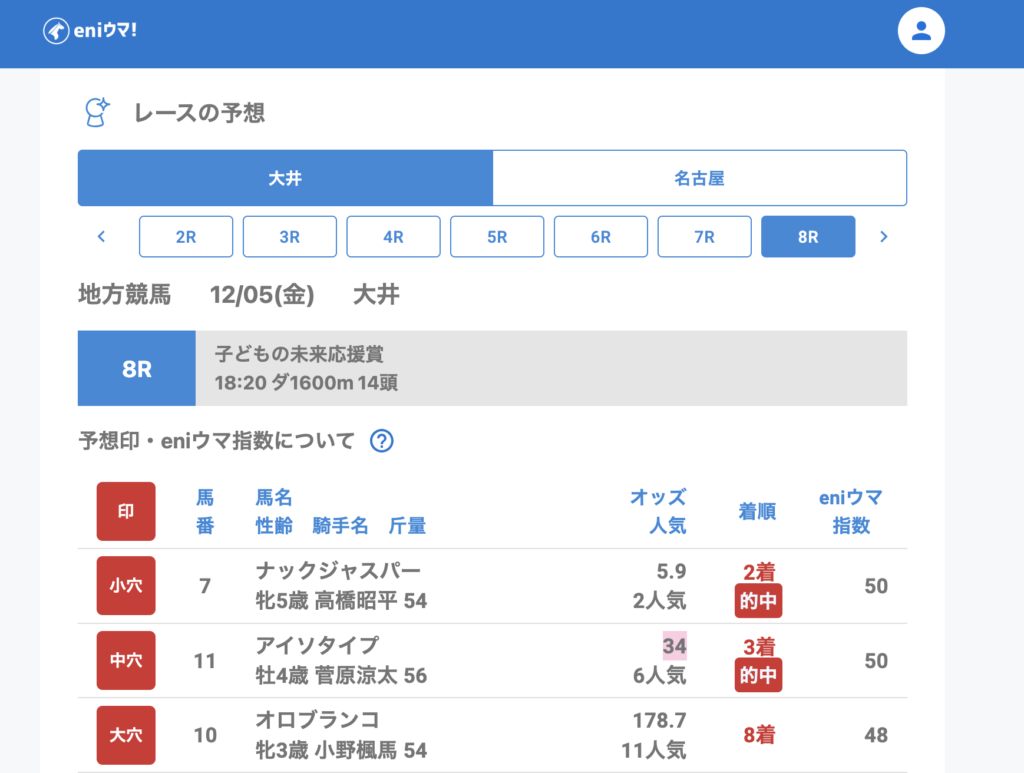This screenshot has height=773, width=1024.
Task: Go to previous races with left chevron
Action: 101,237
